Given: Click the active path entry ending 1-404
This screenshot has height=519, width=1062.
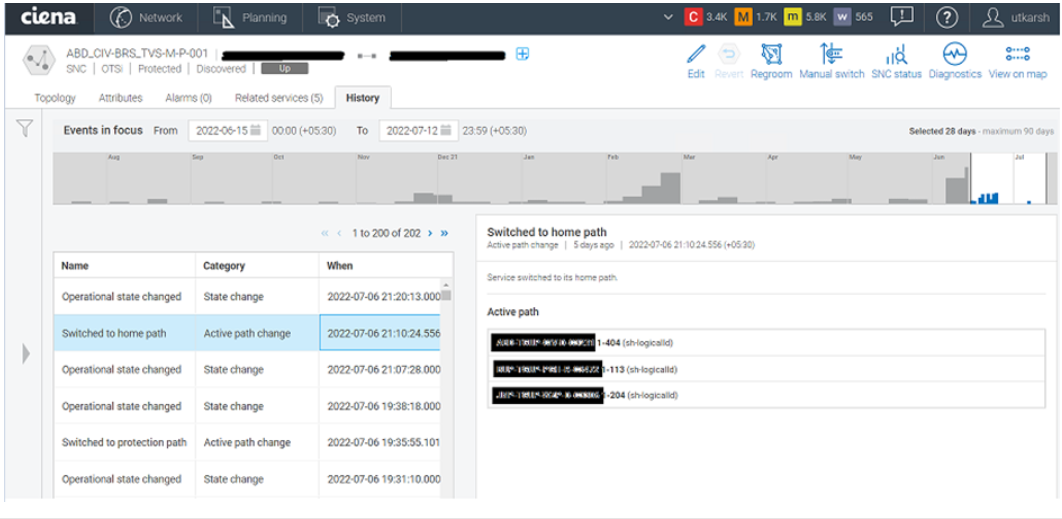Looking at the screenshot, I should (x=766, y=343).
